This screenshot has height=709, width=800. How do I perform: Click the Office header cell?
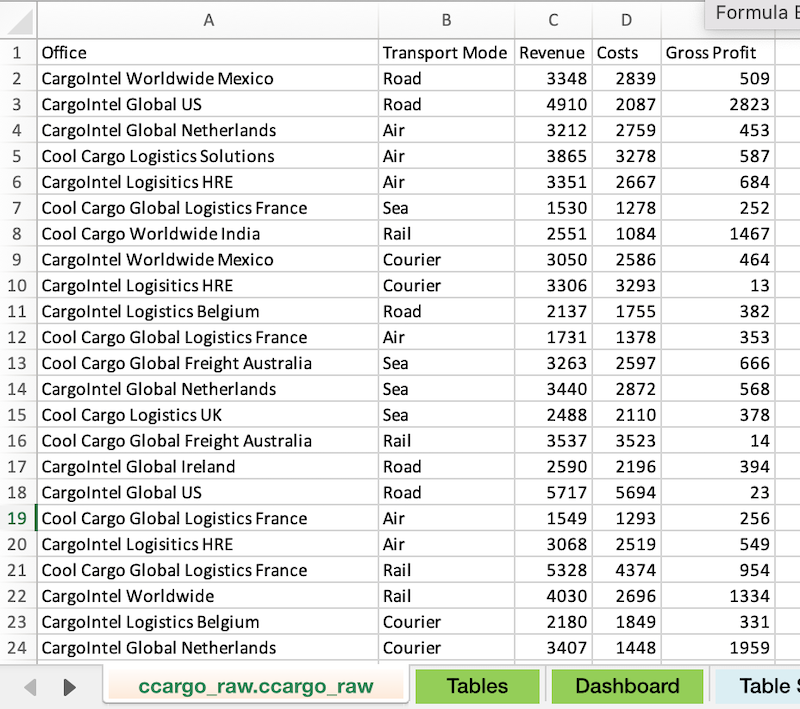coord(208,53)
